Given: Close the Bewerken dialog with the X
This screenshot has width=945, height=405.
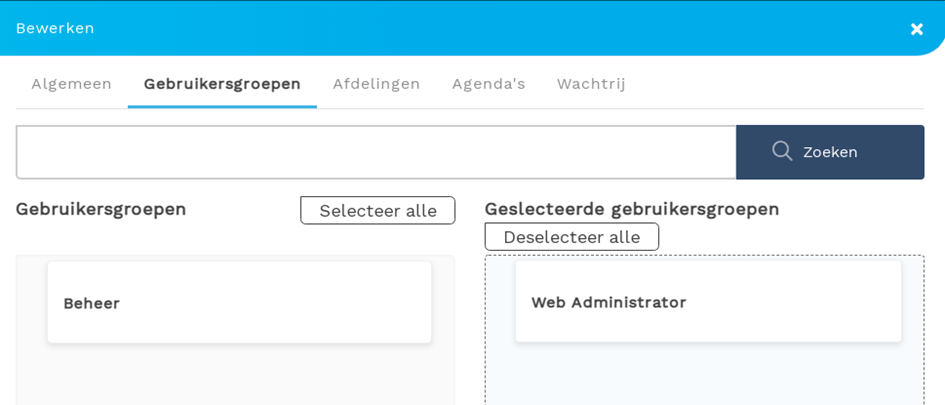Looking at the screenshot, I should click(x=916, y=29).
